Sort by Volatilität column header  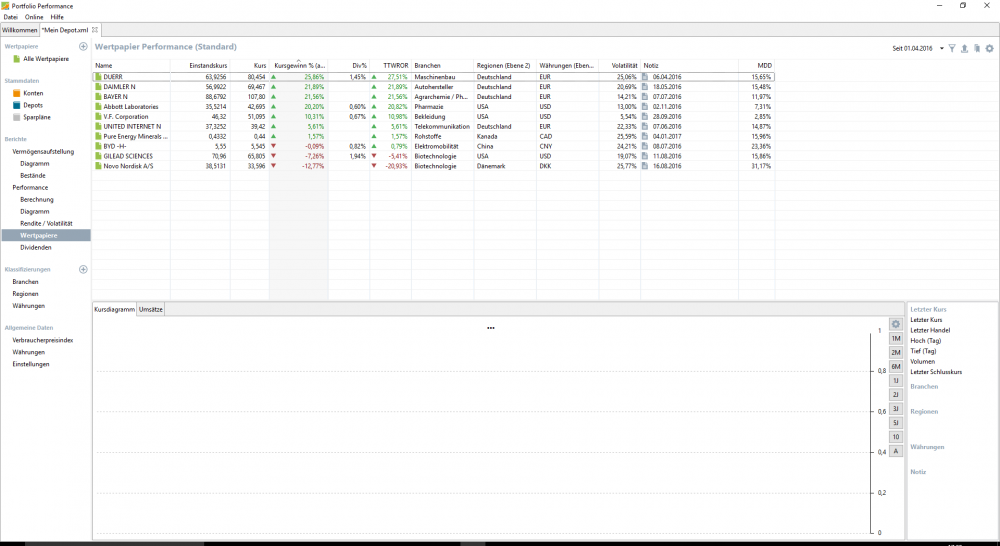click(x=620, y=66)
